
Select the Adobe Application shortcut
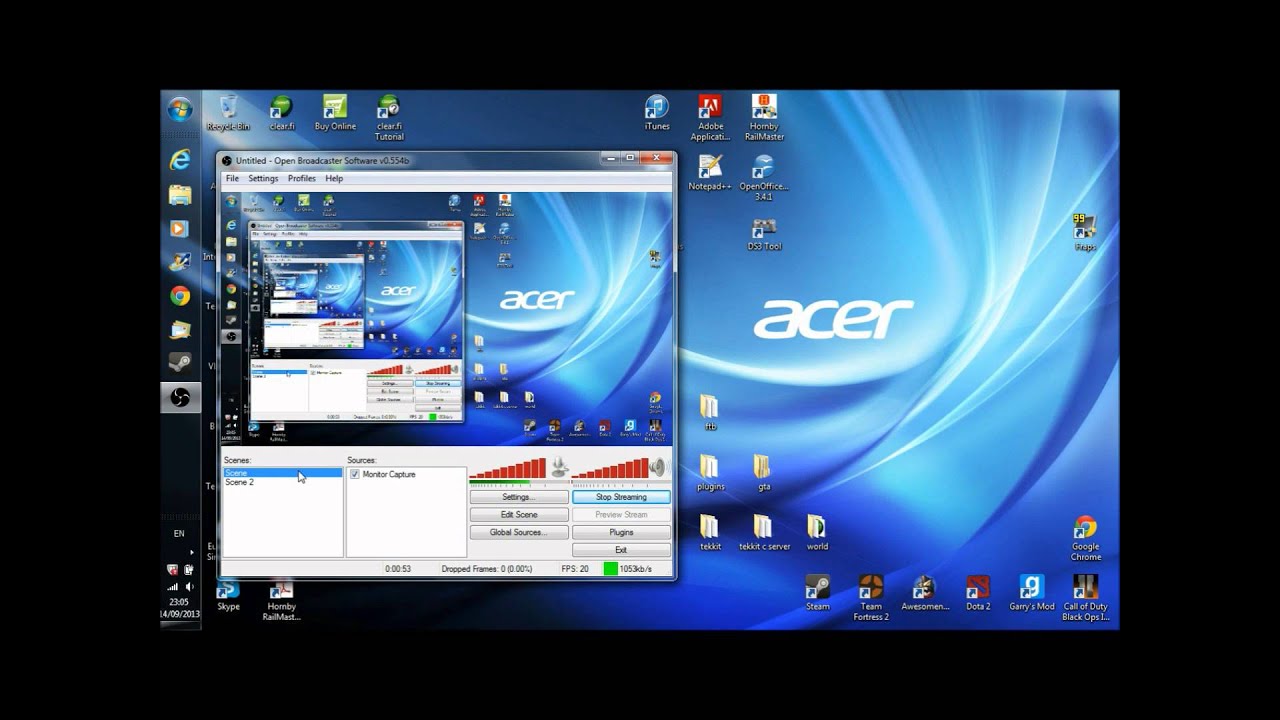point(710,118)
